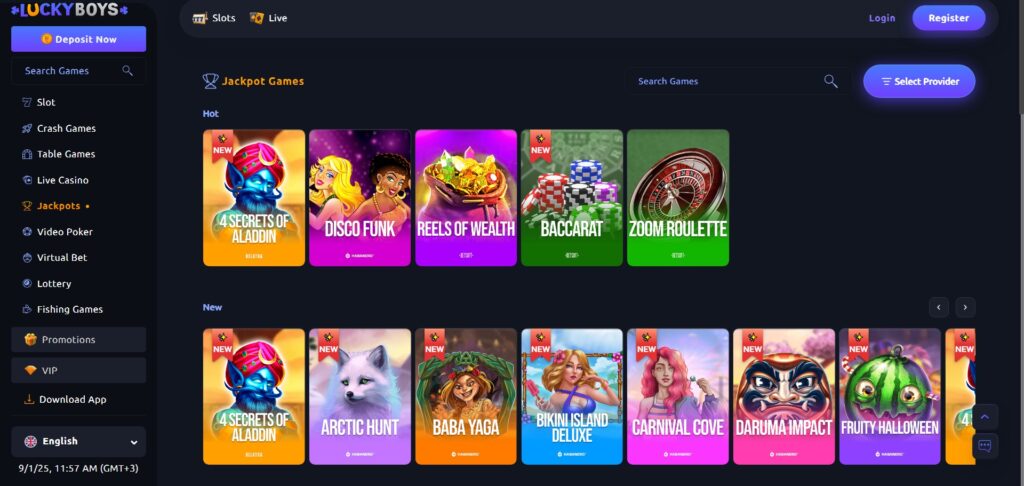Screen dimensions: 1024x486
Task: Click the LuckyBoys logo
Action: coord(69,10)
